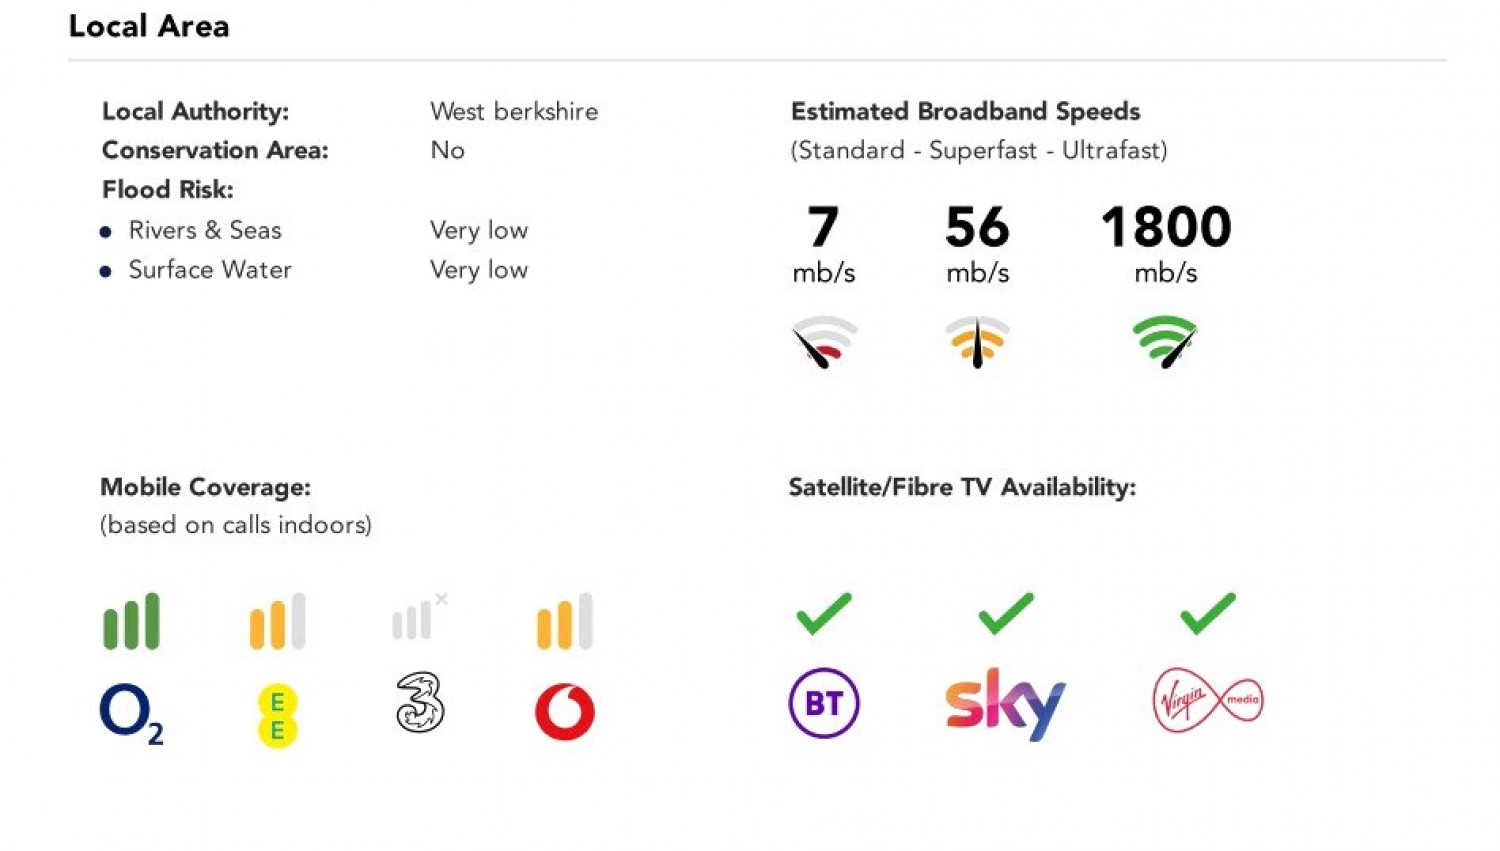Click the O2 network logo
The width and height of the screenshot is (1500, 851).
pyautogui.click(x=131, y=713)
